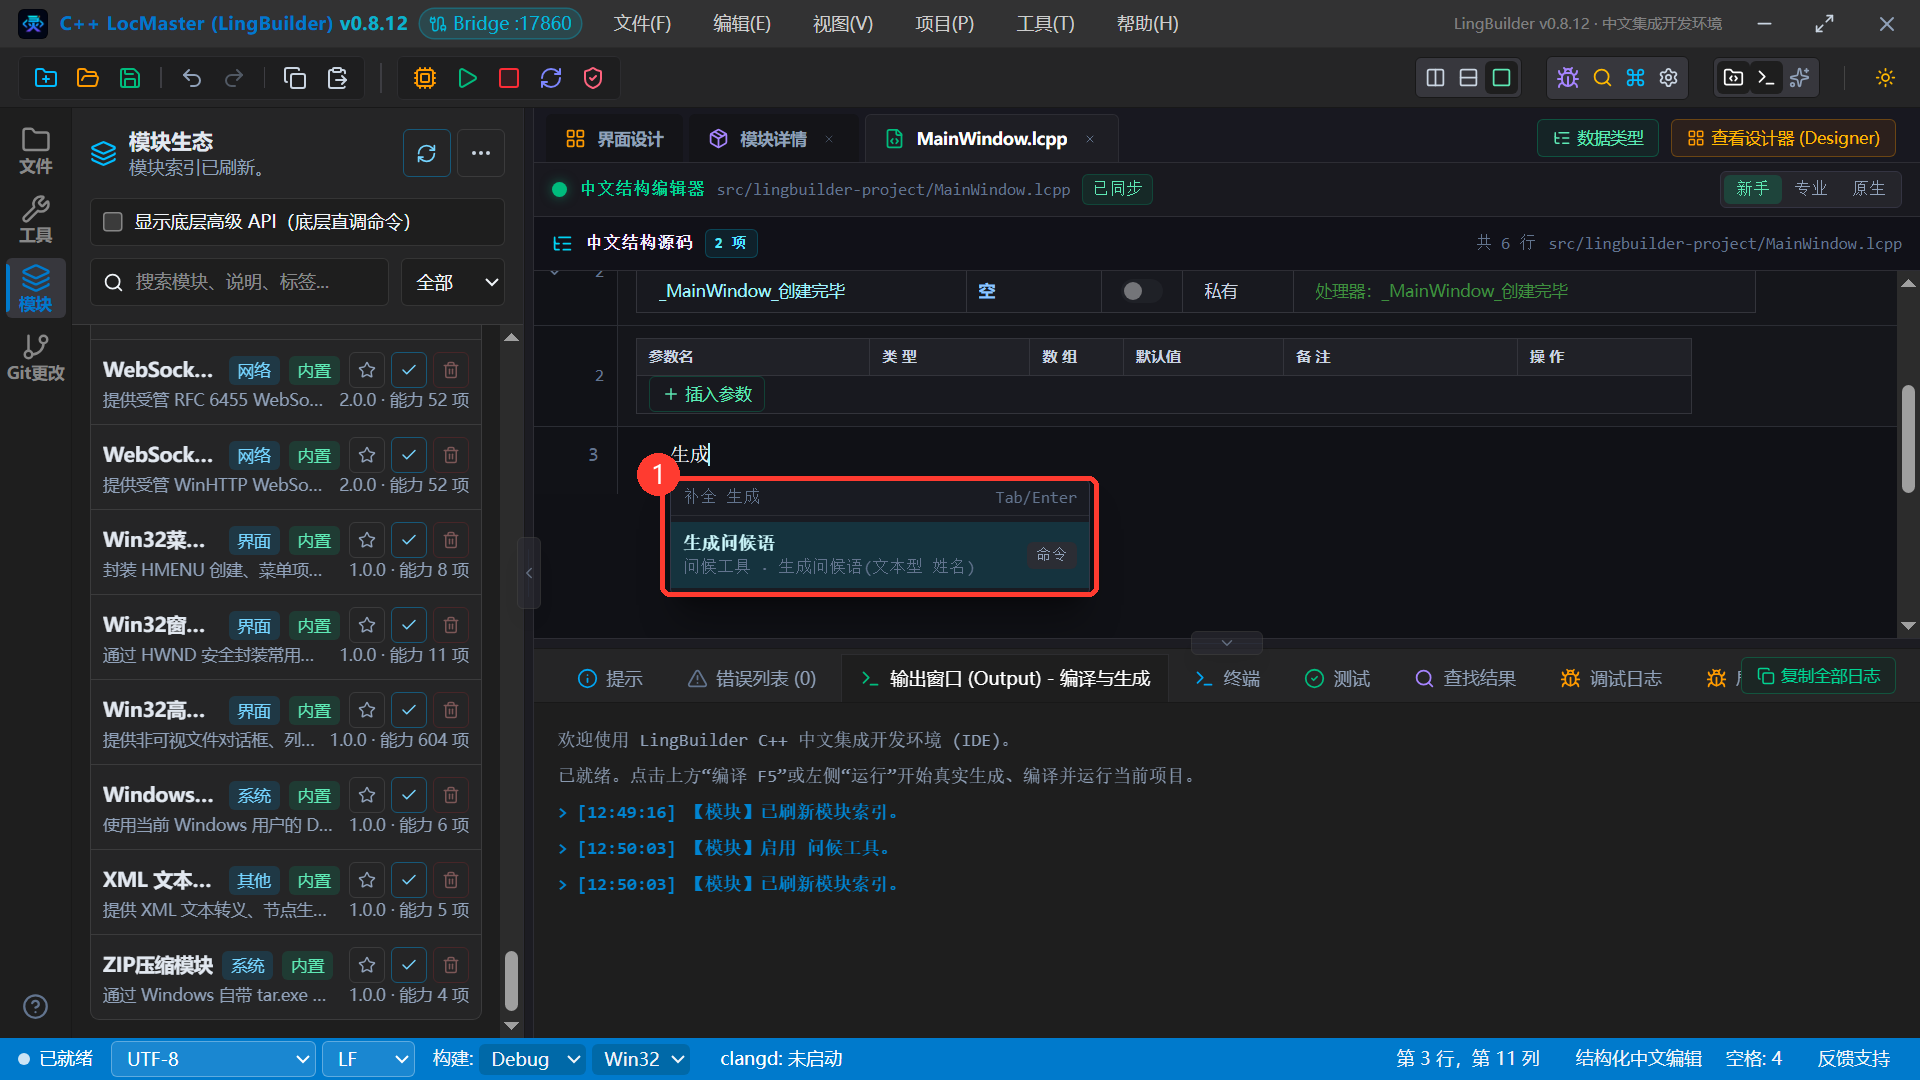Open the 全部 module filter dropdown
The width and height of the screenshot is (1920, 1080).
coord(453,282)
